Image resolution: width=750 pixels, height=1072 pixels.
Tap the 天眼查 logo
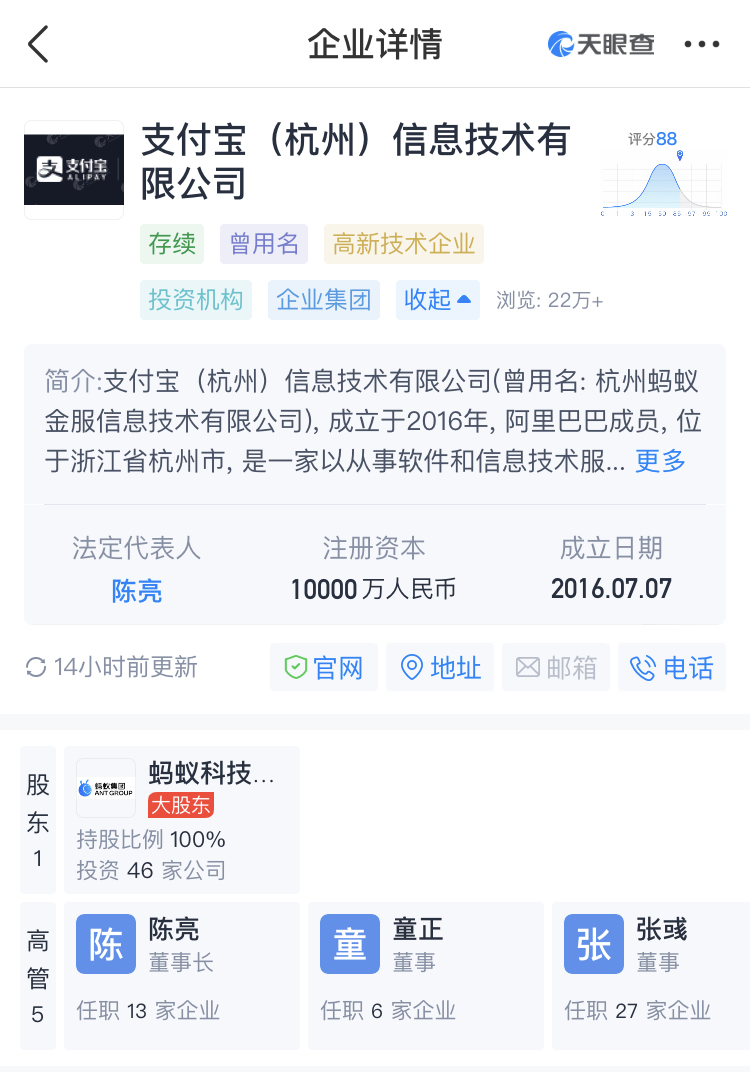(x=600, y=44)
